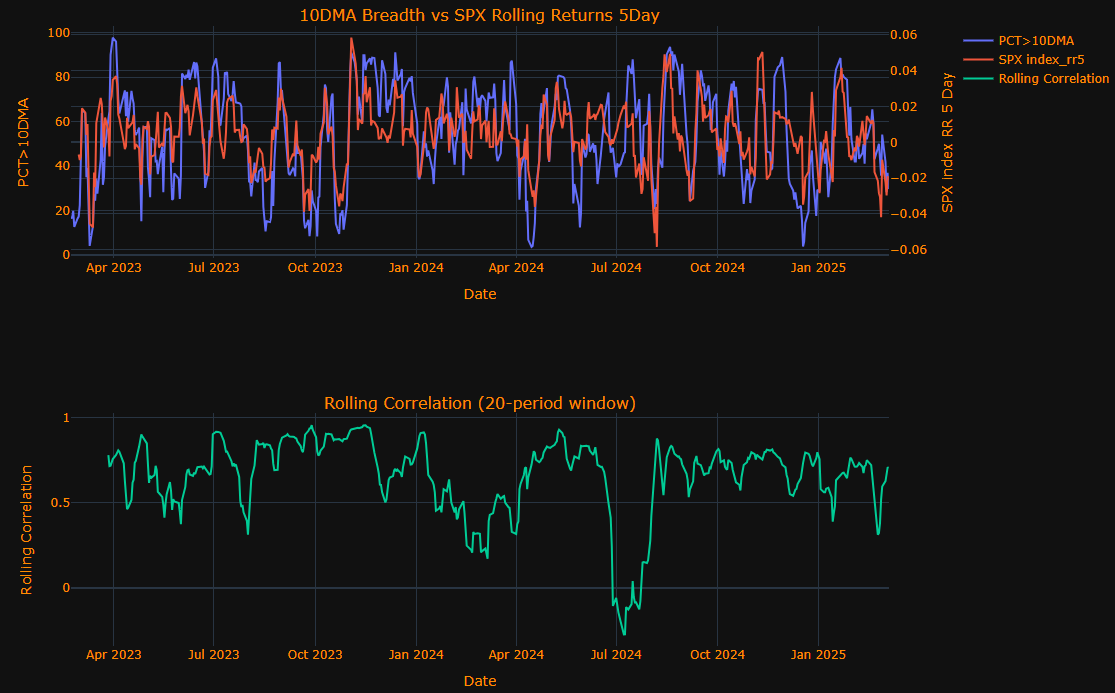Click the 'Date' axis title under the bottom chart

pyautogui.click(x=480, y=681)
